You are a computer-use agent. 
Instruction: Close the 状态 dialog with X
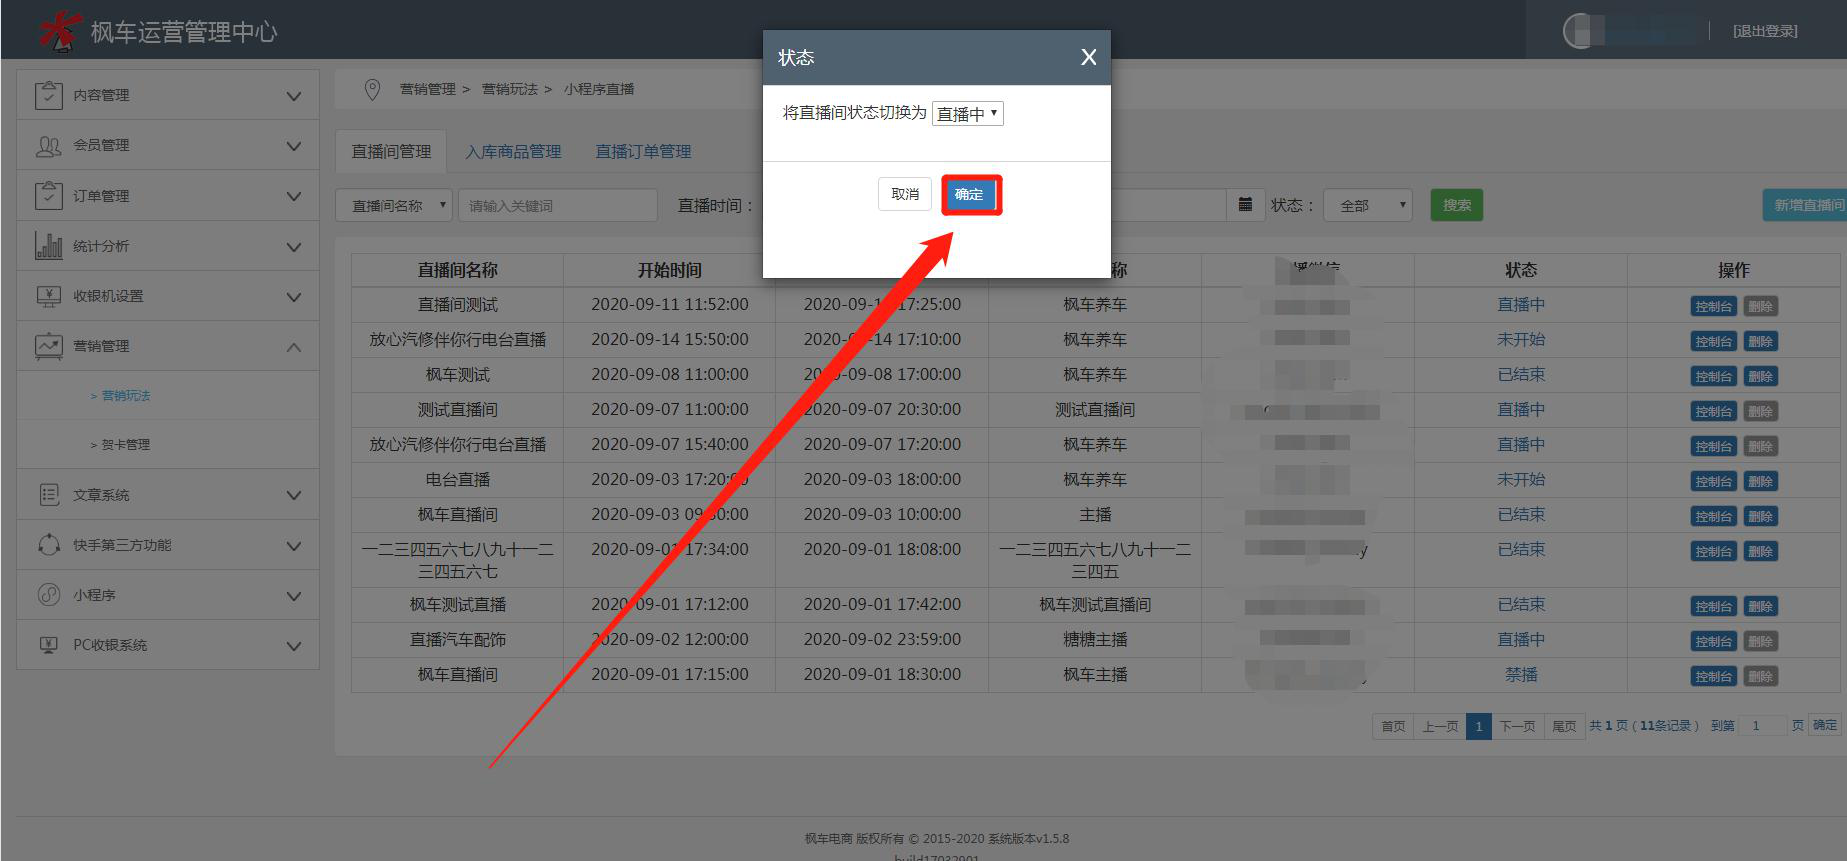click(x=1089, y=58)
